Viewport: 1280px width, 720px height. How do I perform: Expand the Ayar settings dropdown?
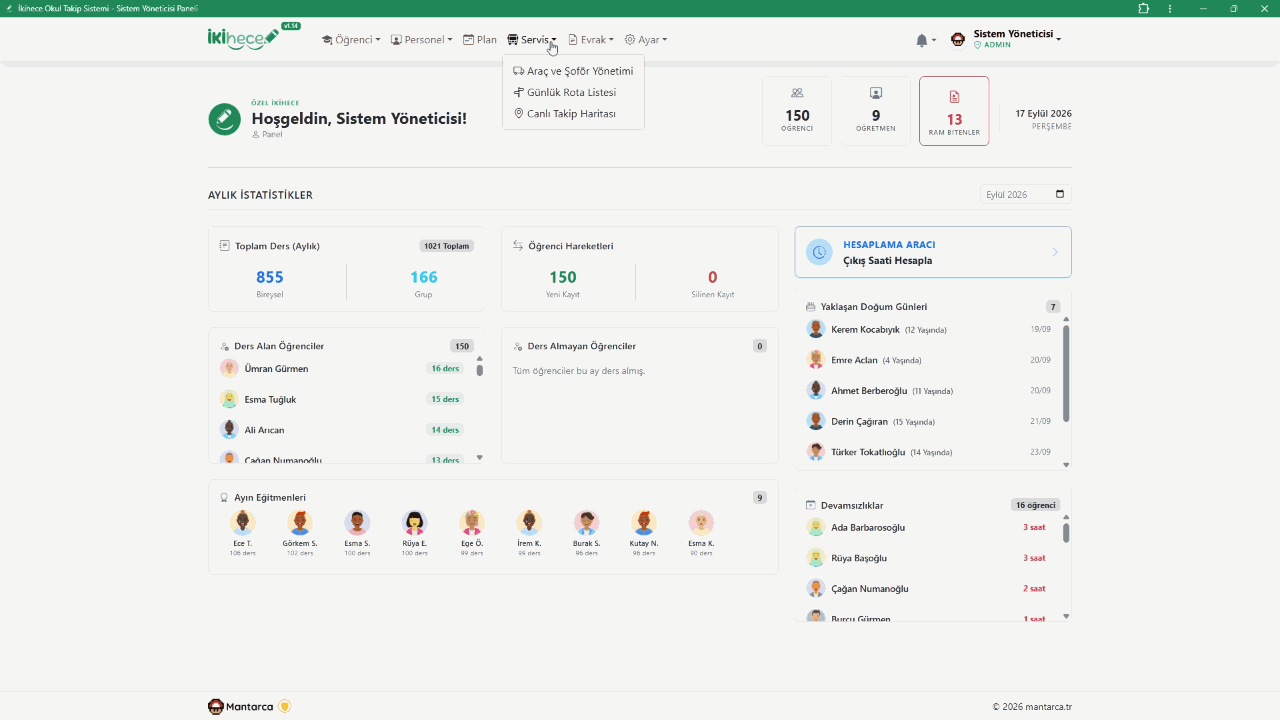click(x=646, y=40)
